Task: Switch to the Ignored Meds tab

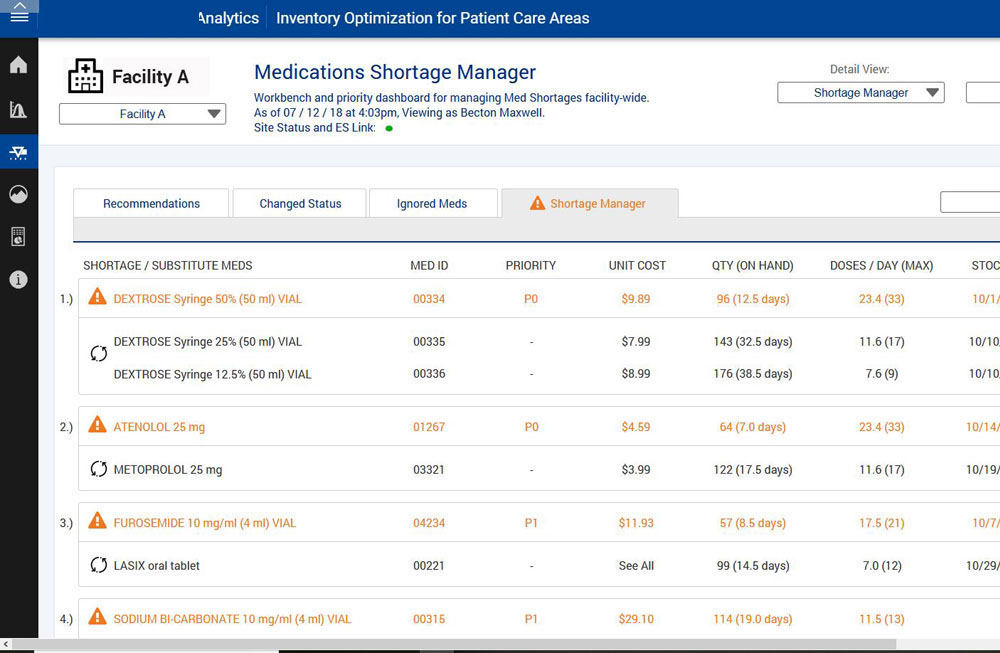Action: coord(432,203)
